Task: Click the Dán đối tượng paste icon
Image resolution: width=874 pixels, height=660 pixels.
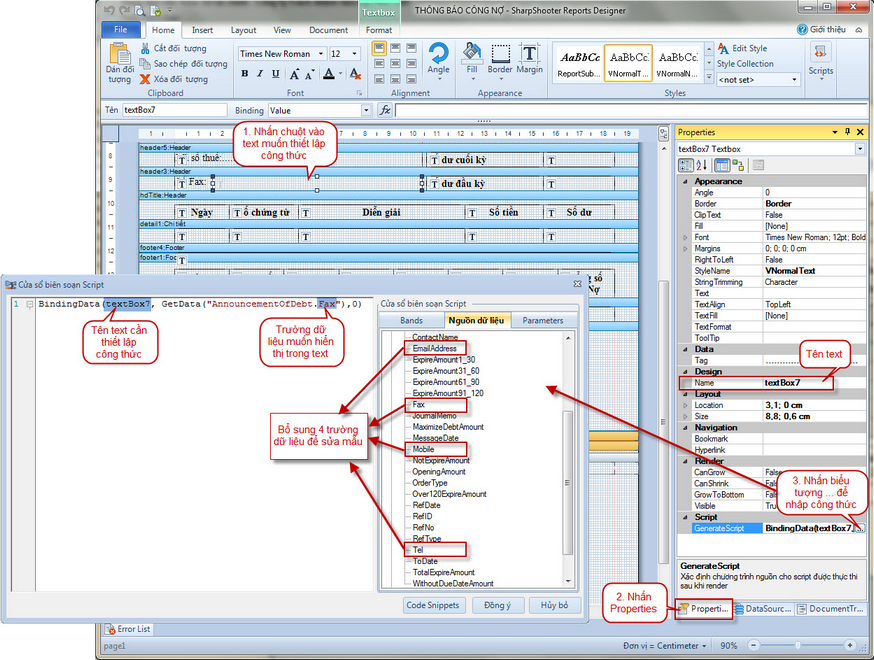Action: coord(120,54)
